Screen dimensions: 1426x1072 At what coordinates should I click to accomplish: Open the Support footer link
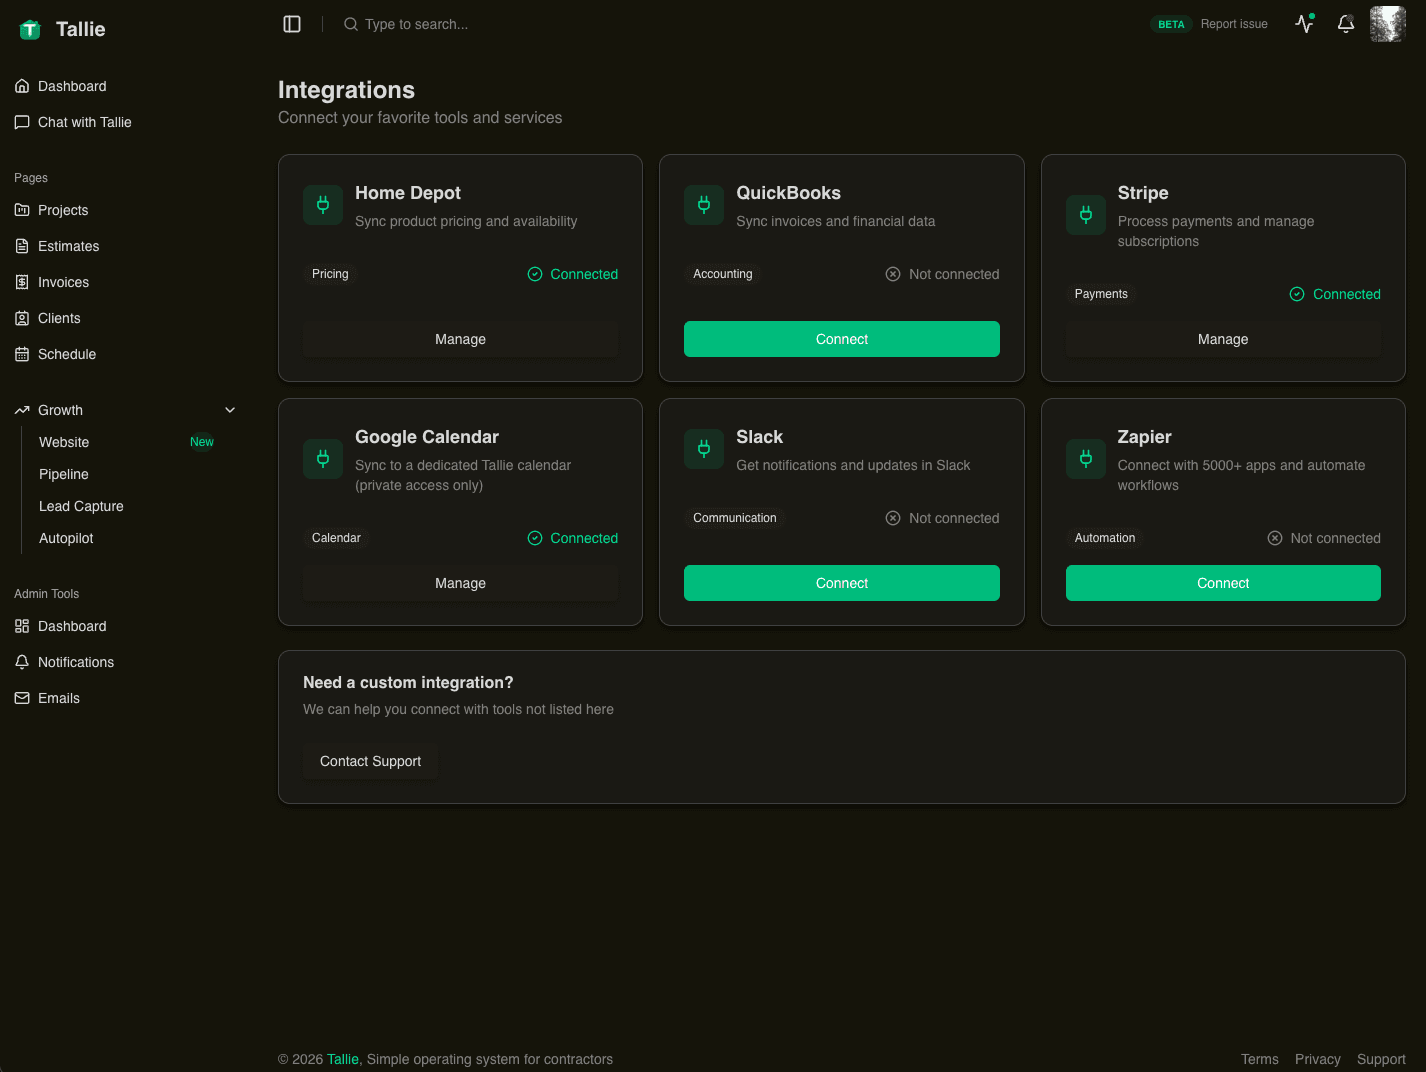[x=1381, y=1059]
